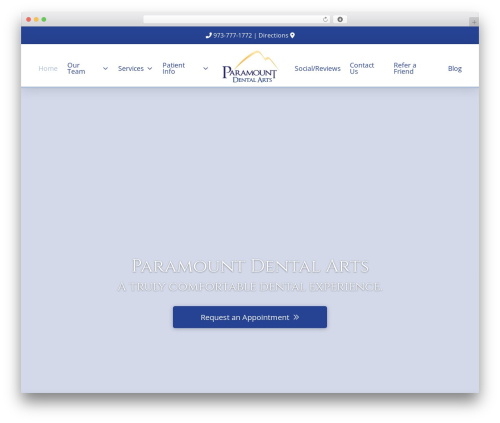Open the Patient Info menu item
Viewport: 500px width, 423px height.
(174, 68)
